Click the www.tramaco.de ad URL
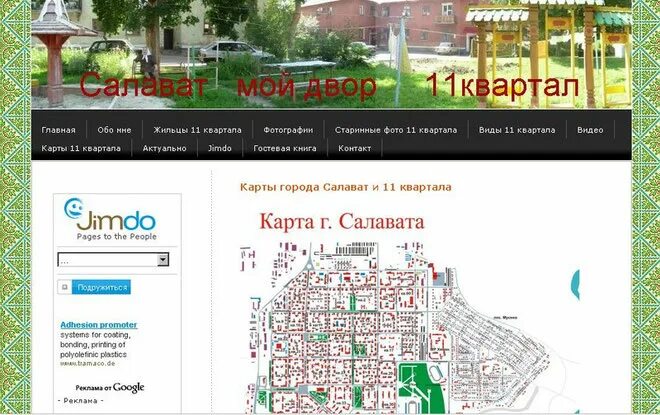The width and height of the screenshot is (660, 415). (x=88, y=364)
